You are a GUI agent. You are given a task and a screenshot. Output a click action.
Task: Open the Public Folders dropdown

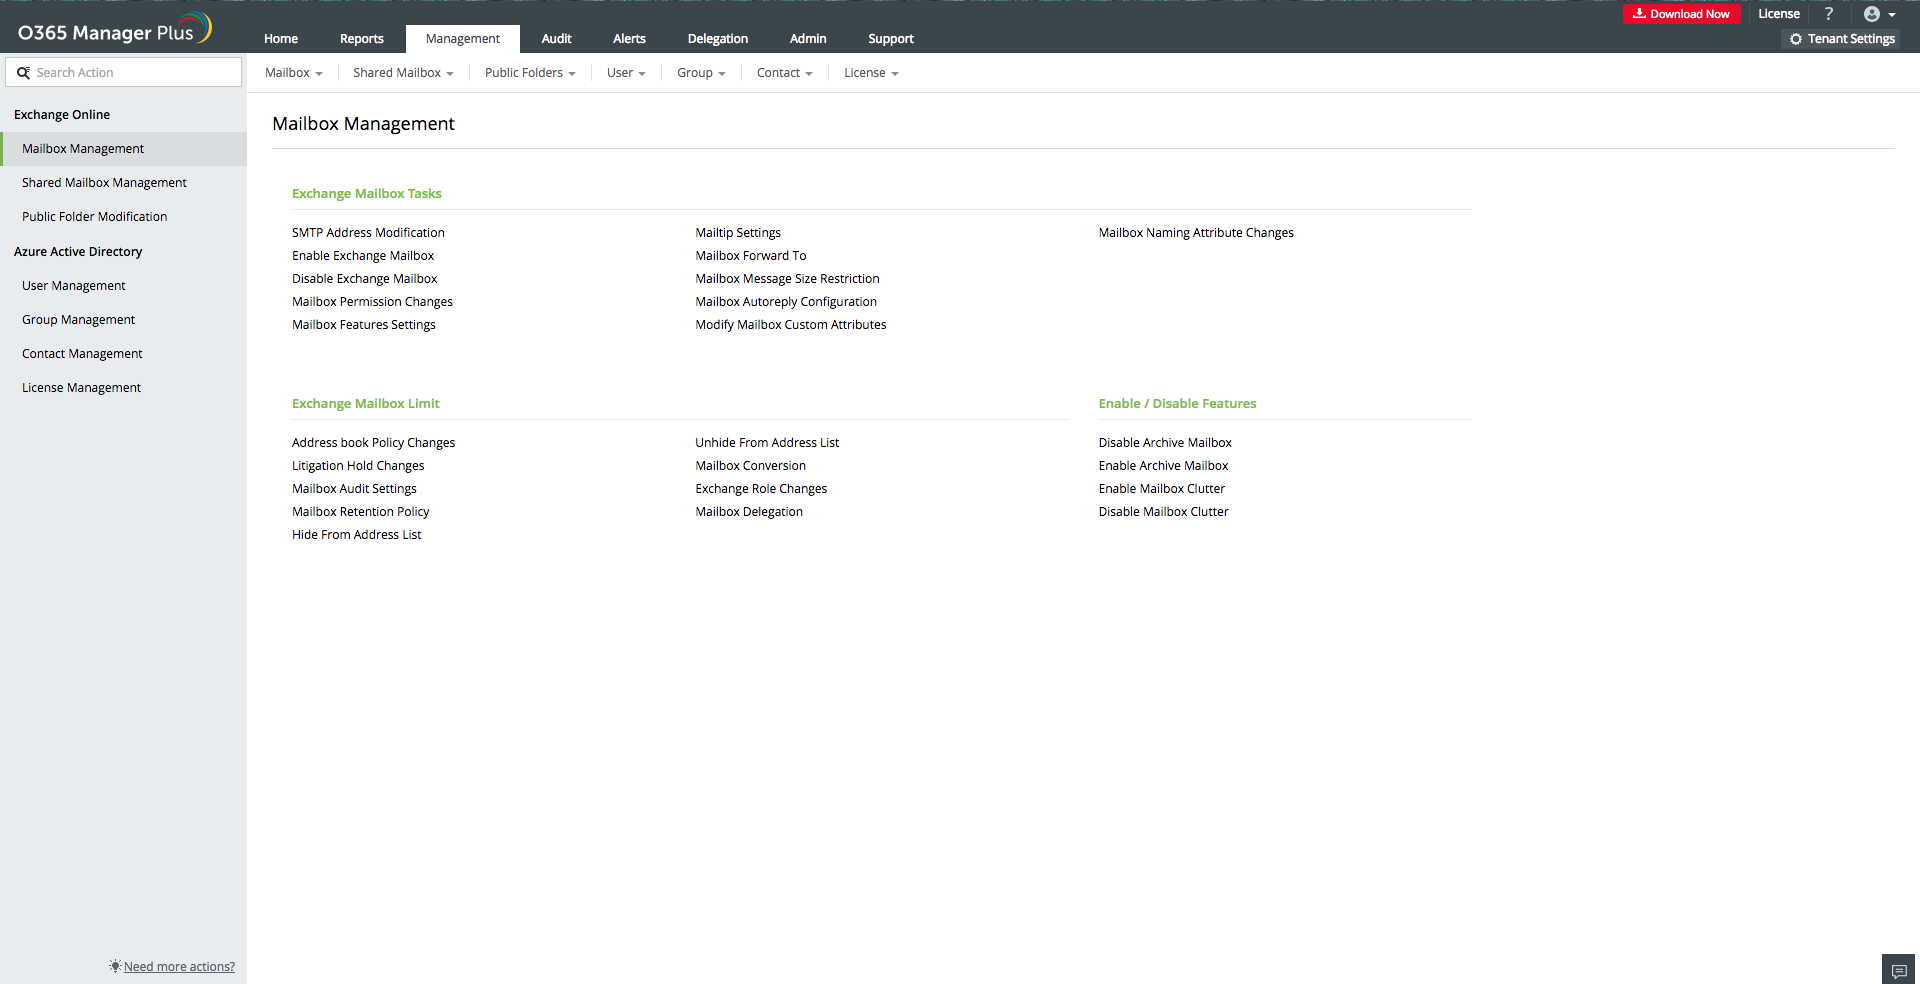tap(530, 73)
